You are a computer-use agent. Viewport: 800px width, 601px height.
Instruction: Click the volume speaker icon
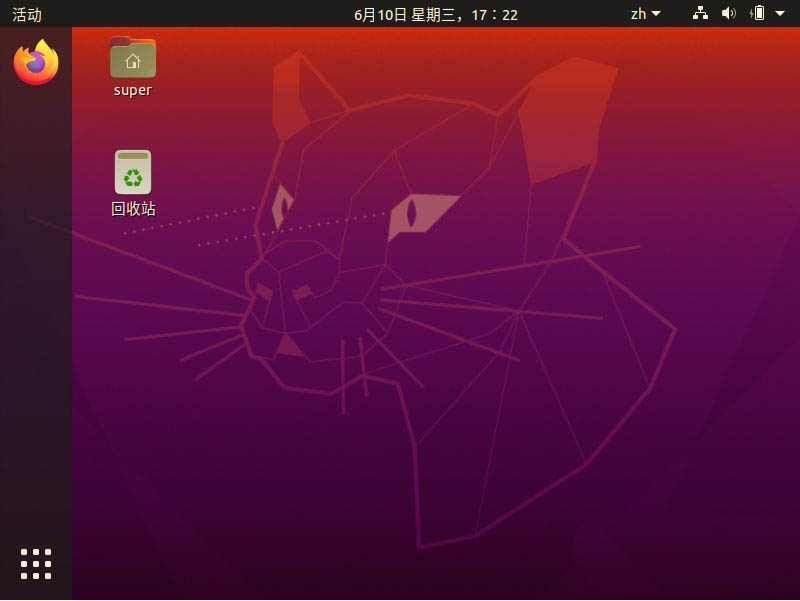tap(729, 13)
